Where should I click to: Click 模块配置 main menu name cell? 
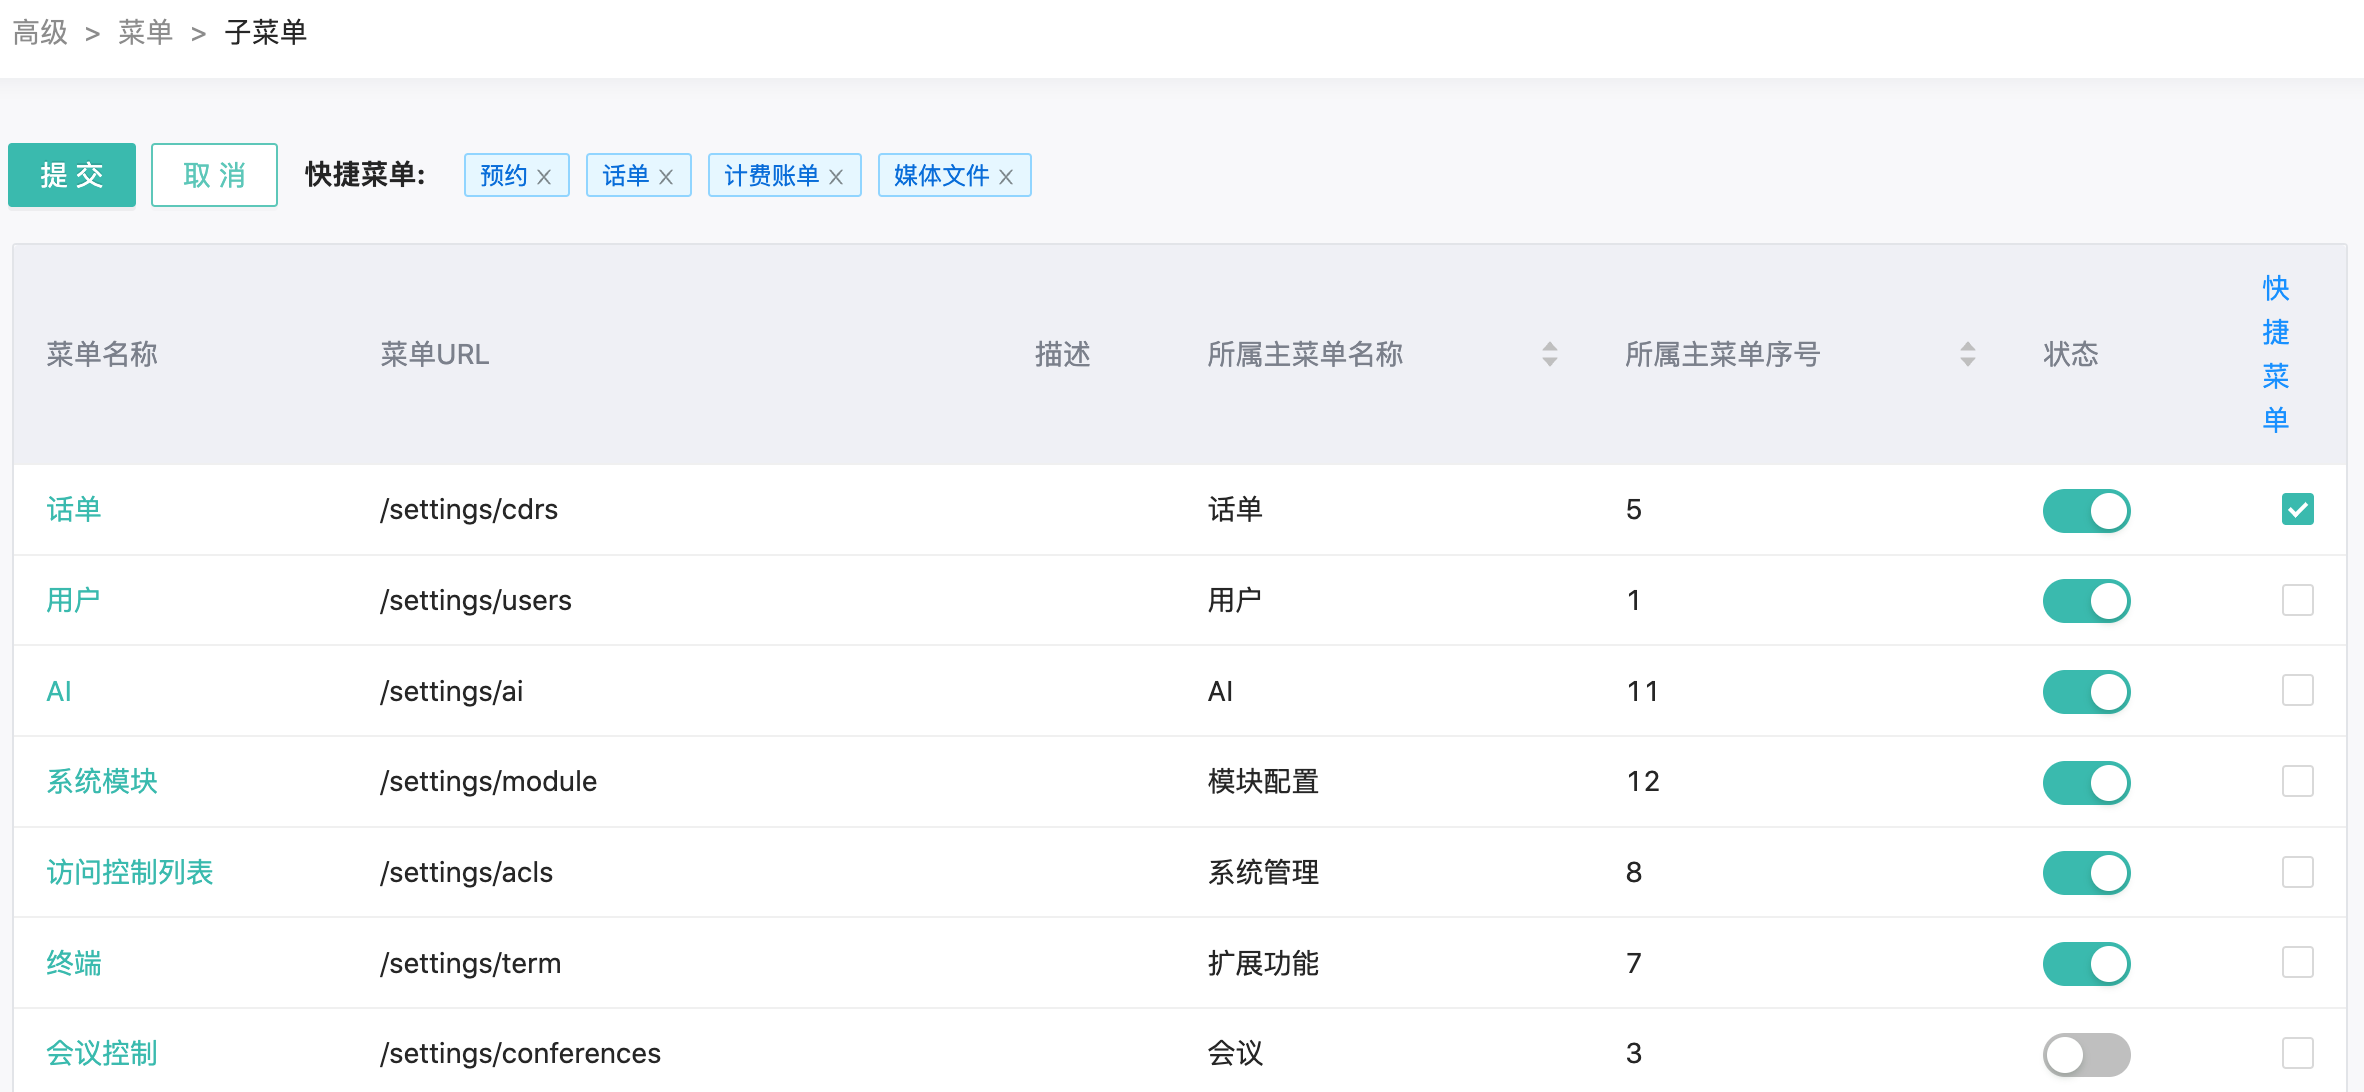tap(1264, 781)
